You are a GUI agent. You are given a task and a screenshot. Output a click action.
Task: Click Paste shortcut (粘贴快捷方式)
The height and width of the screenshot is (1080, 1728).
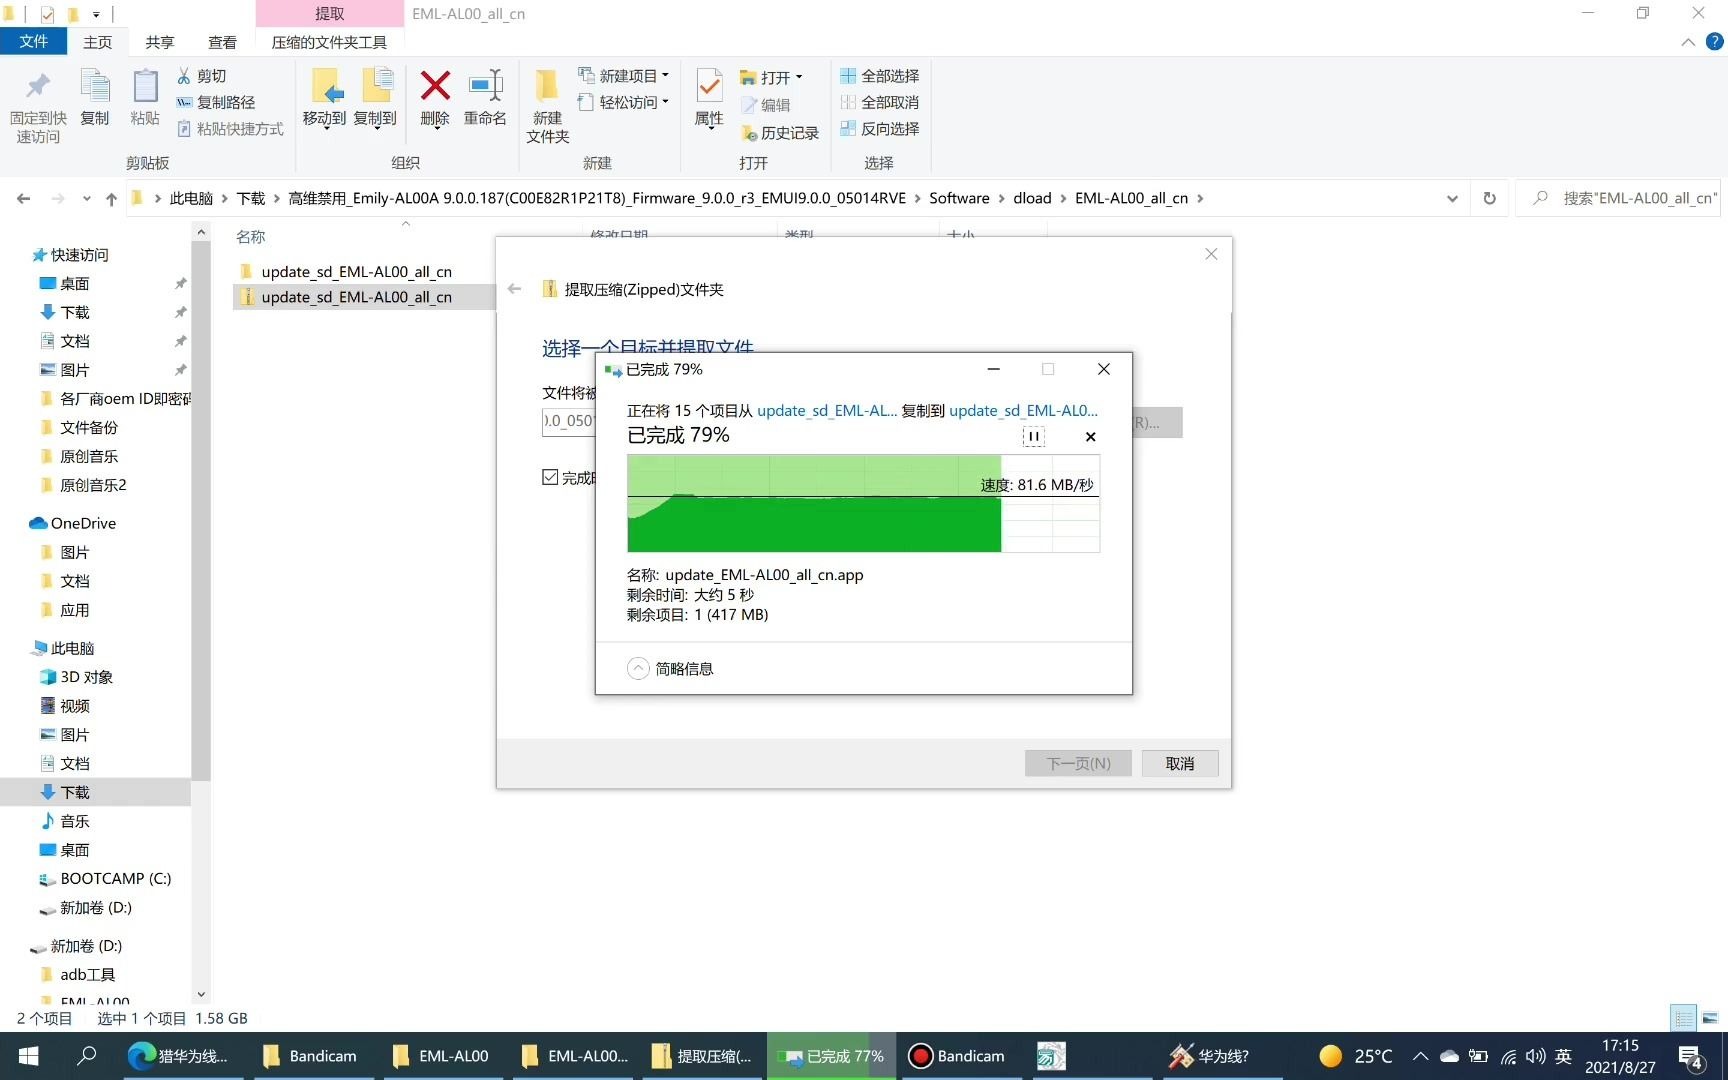(230, 129)
